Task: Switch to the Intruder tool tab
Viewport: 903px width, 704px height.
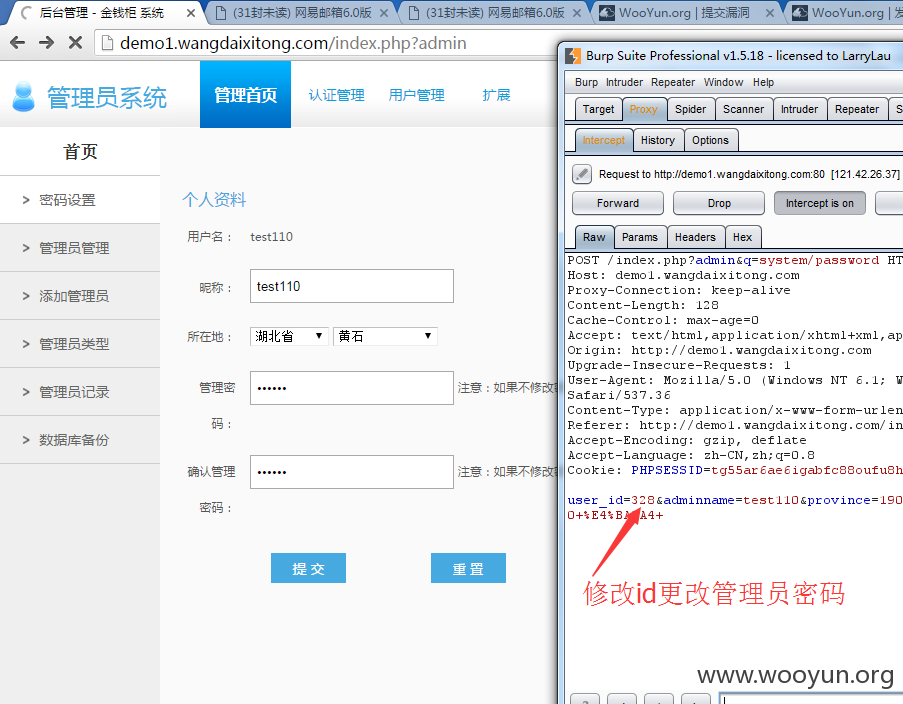Action: tap(799, 109)
